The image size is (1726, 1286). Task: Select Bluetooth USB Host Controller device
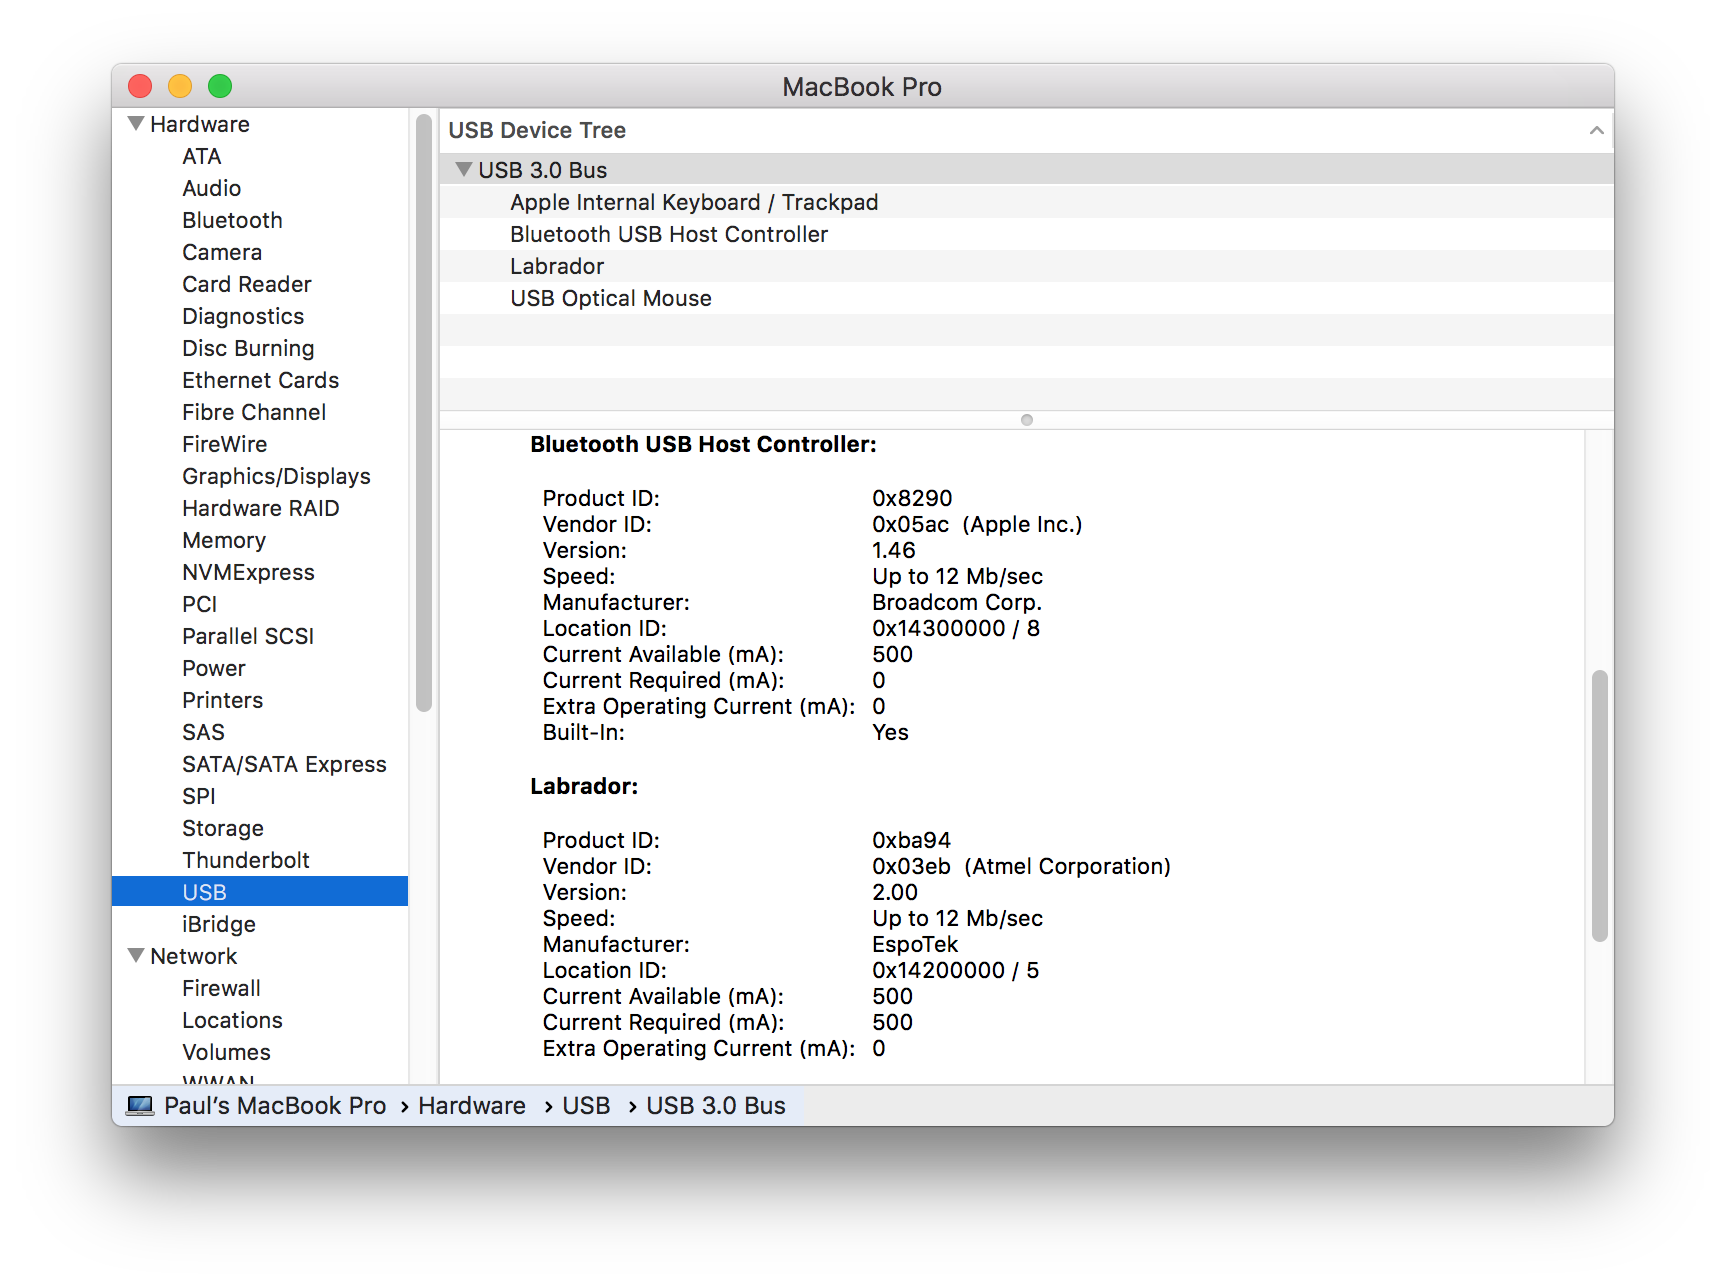[x=1026, y=234]
